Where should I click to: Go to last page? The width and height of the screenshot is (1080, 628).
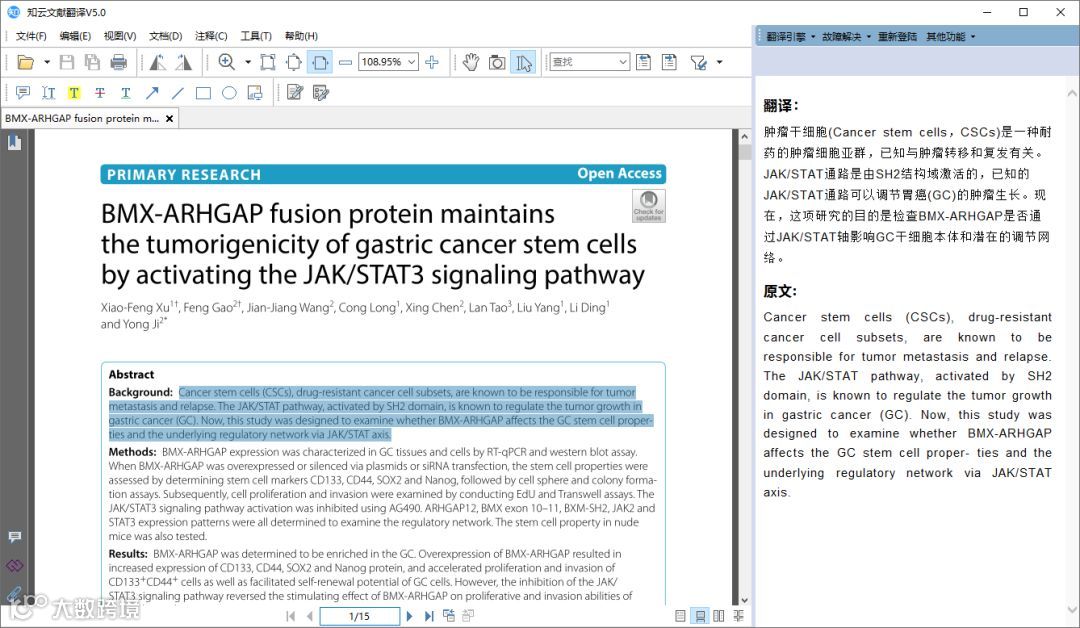tap(429, 616)
